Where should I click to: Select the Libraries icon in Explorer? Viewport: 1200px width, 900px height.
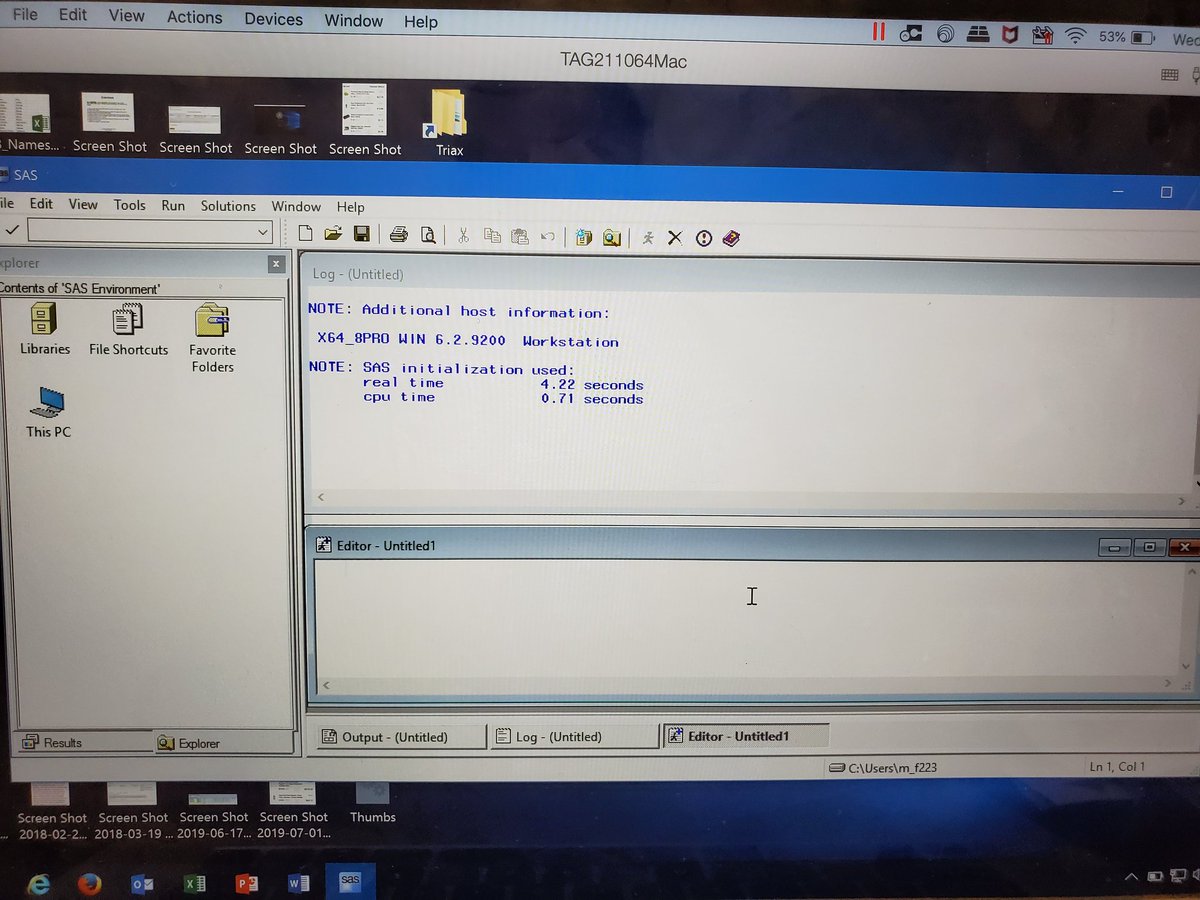[45, 330]
